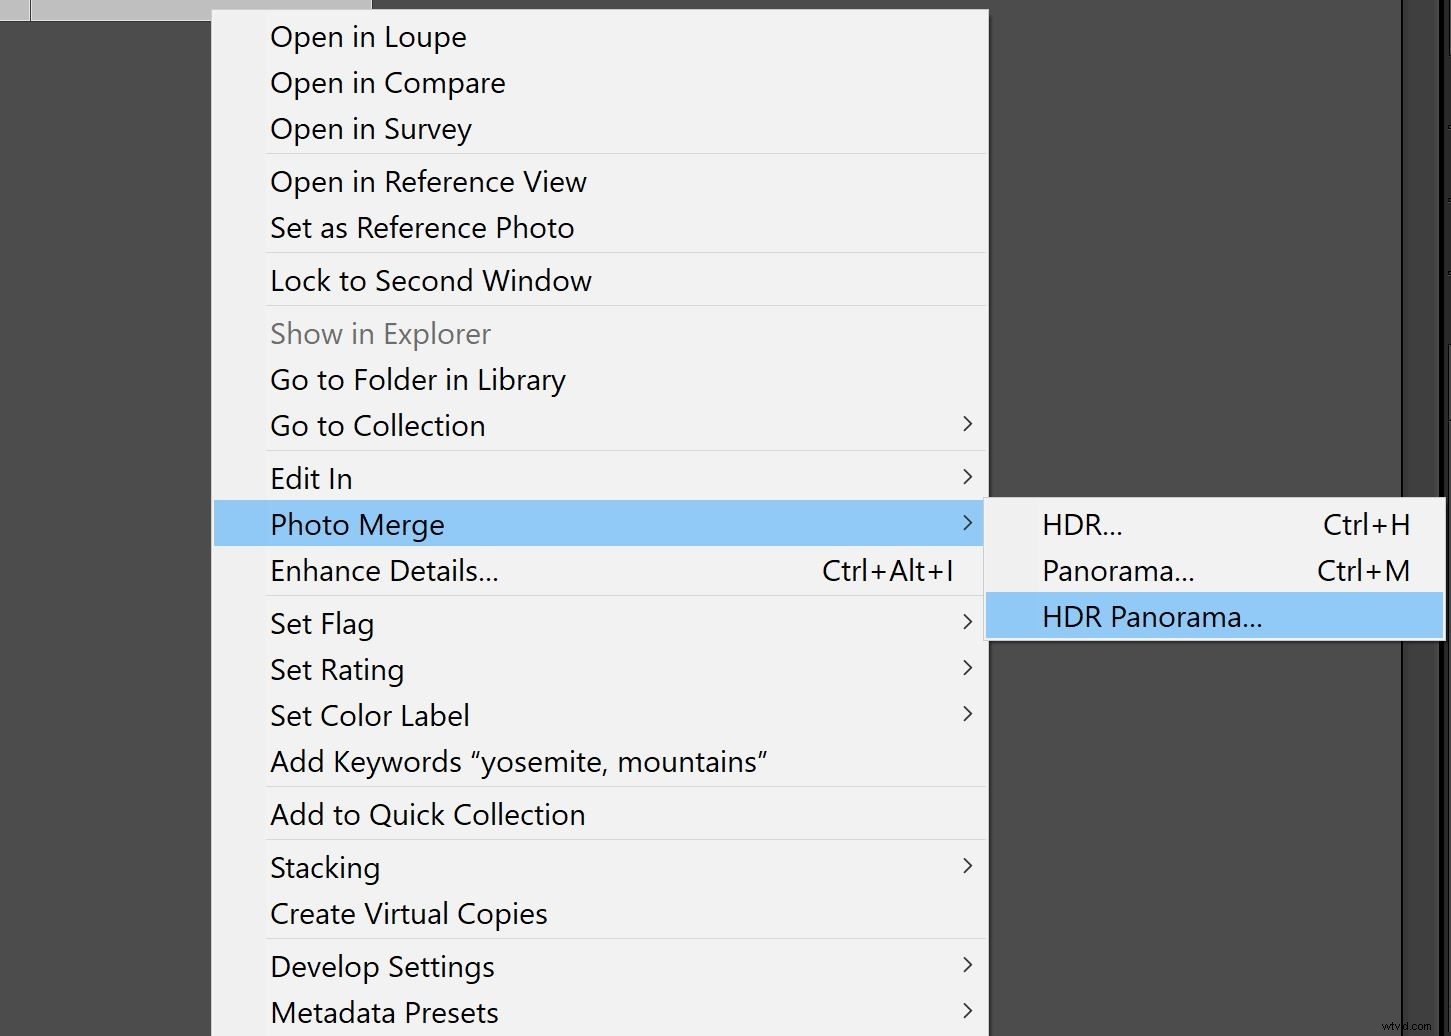
Task: Expand the Edit In submenu
Action: (x=311, y=478)
